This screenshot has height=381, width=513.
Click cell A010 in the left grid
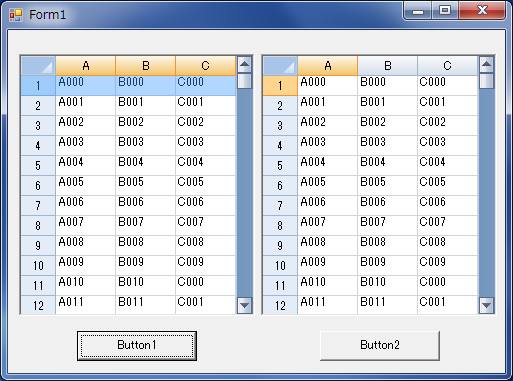tap(85, 286)
